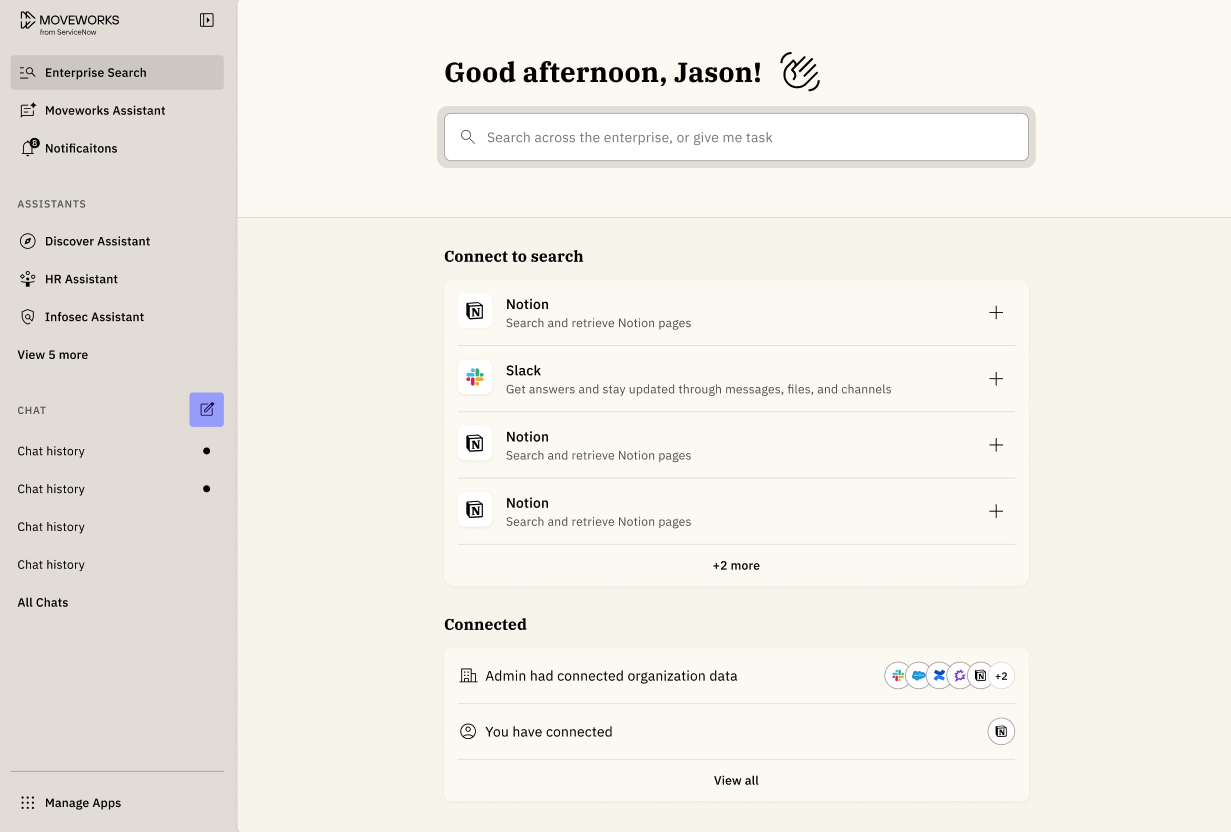Click the CHAT section label
This screenshot has width=1231, height=832.
[x=32, y=410]
